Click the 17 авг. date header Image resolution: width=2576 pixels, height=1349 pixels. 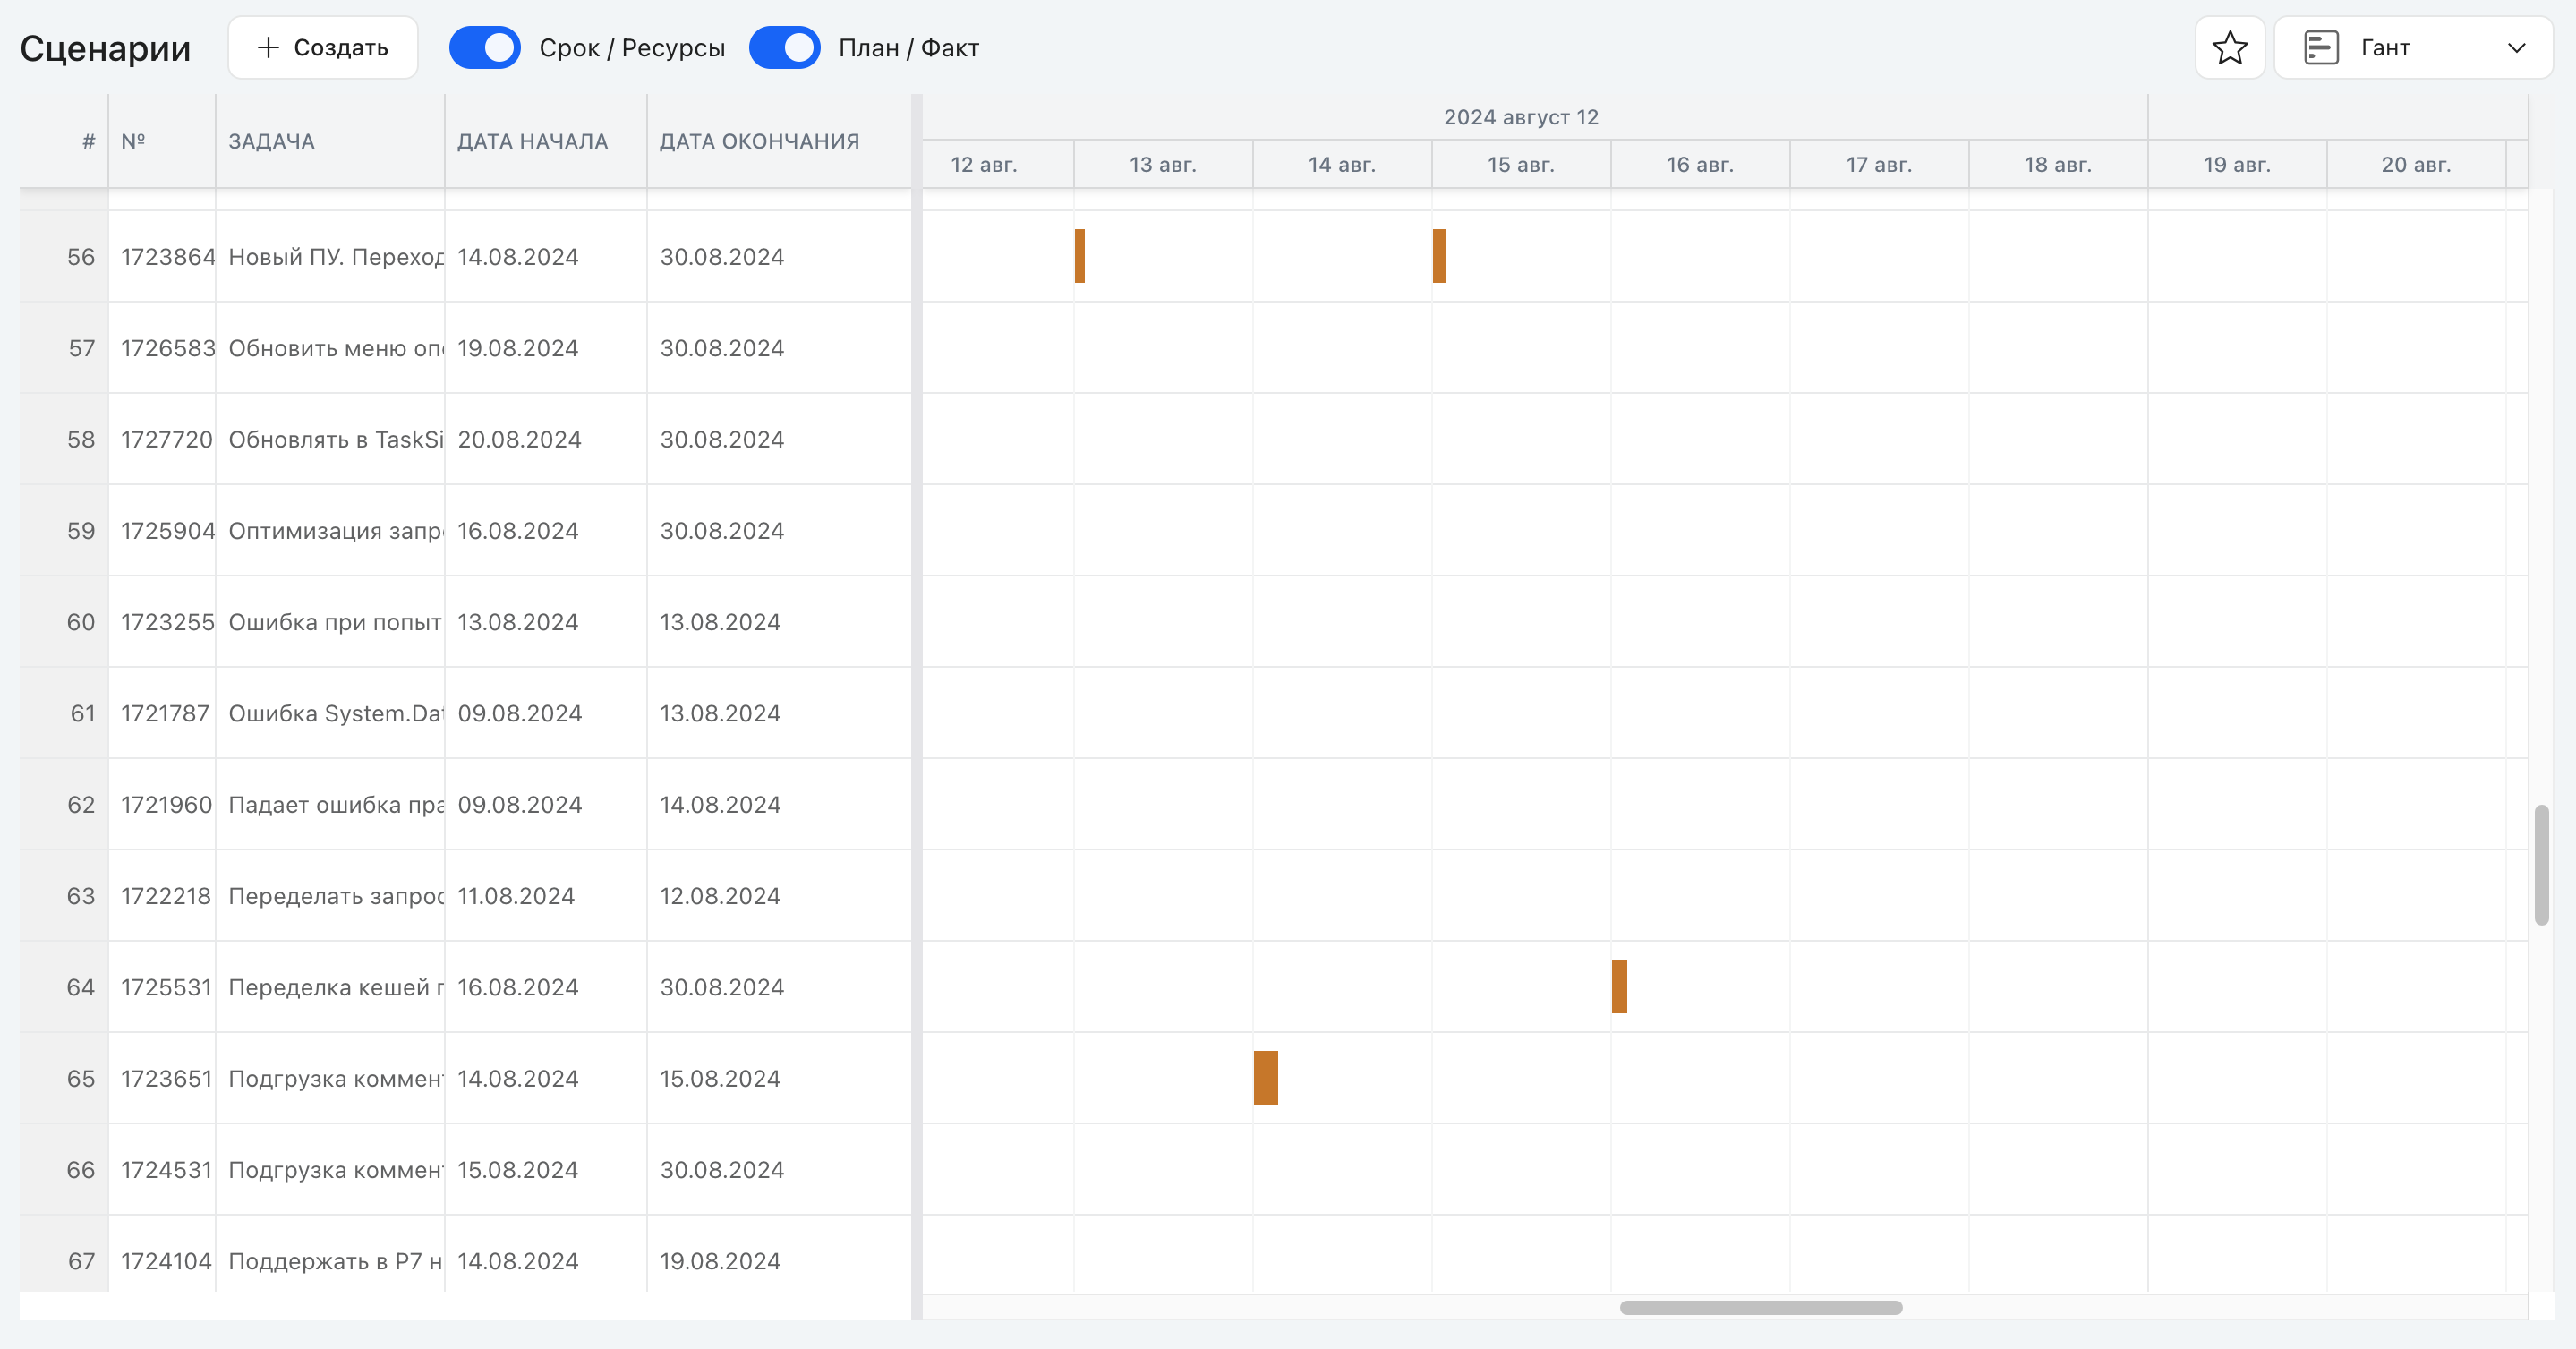pos(1879,164)
